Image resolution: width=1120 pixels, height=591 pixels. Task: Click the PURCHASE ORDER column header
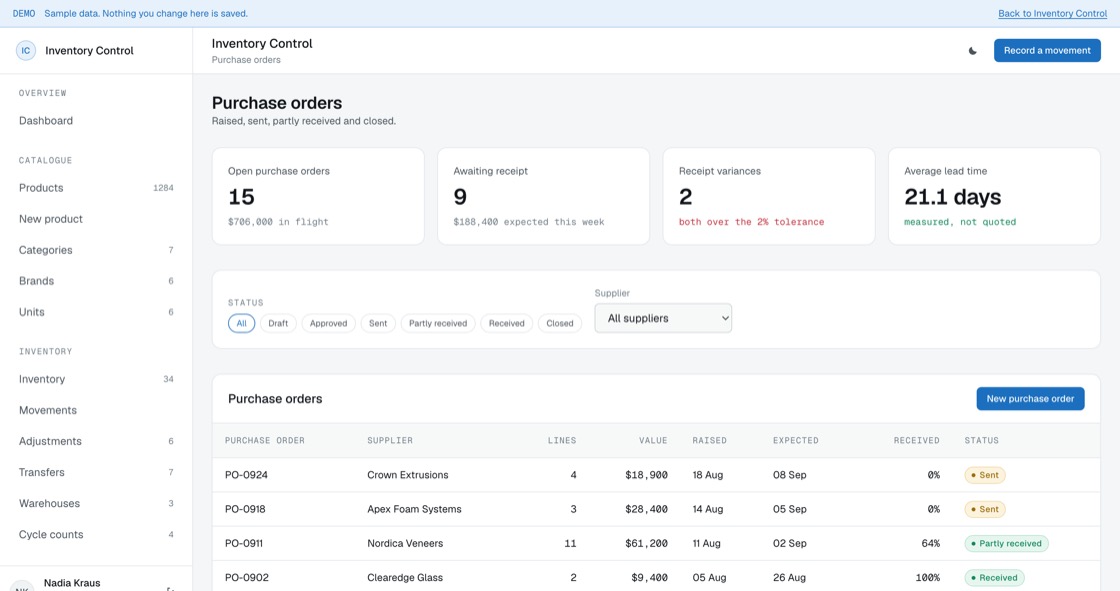pos(265,440)
